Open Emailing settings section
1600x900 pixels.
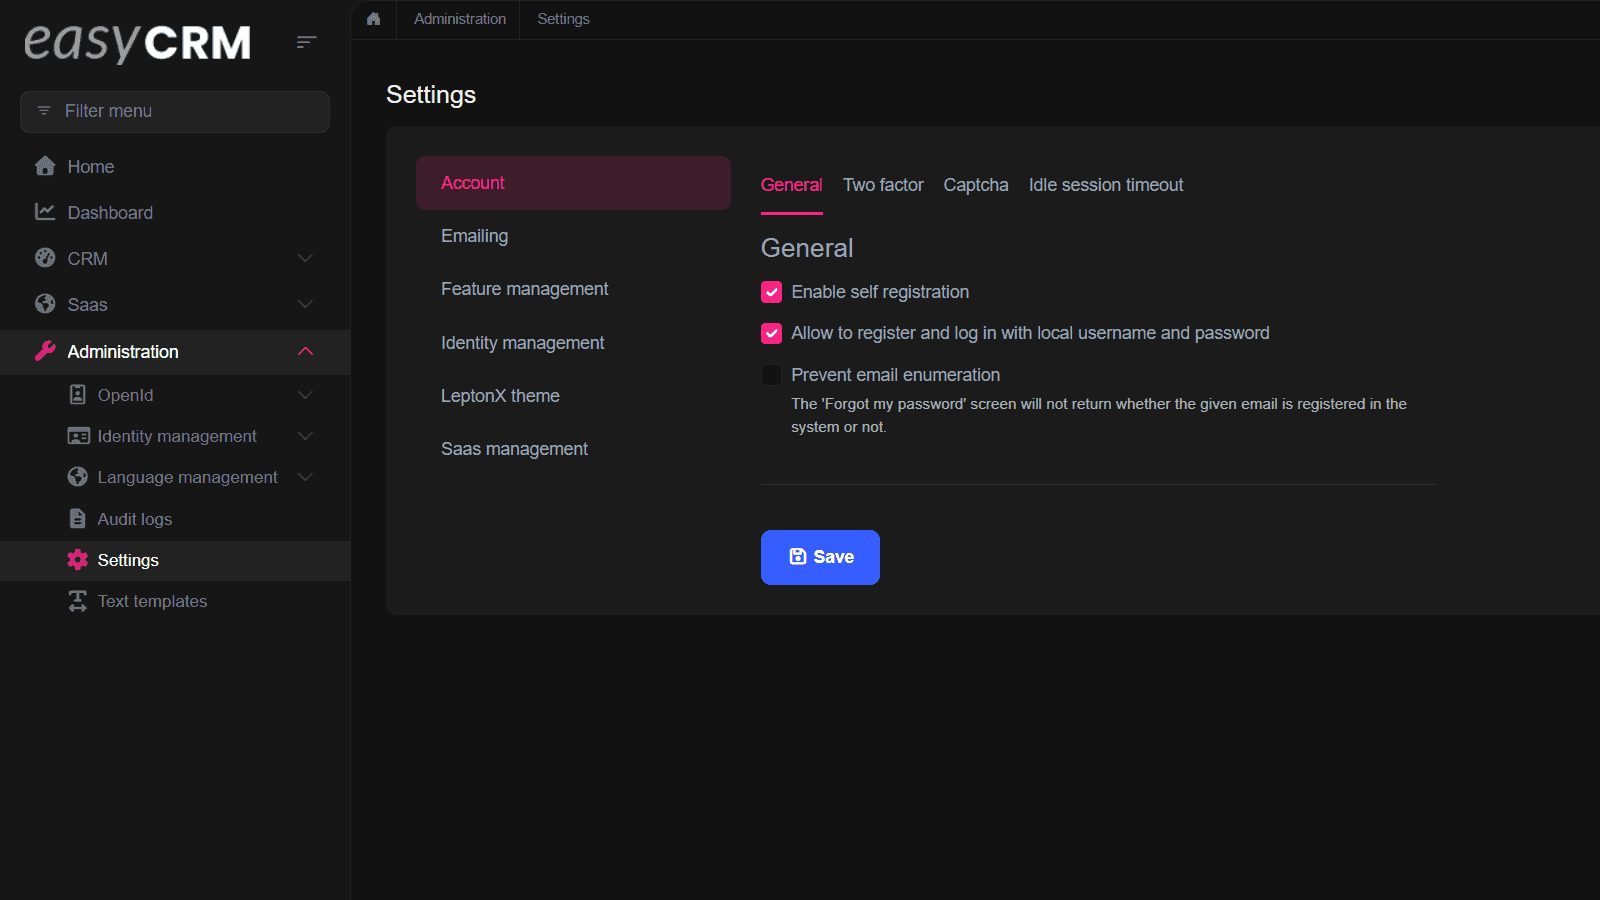[573, 236]
